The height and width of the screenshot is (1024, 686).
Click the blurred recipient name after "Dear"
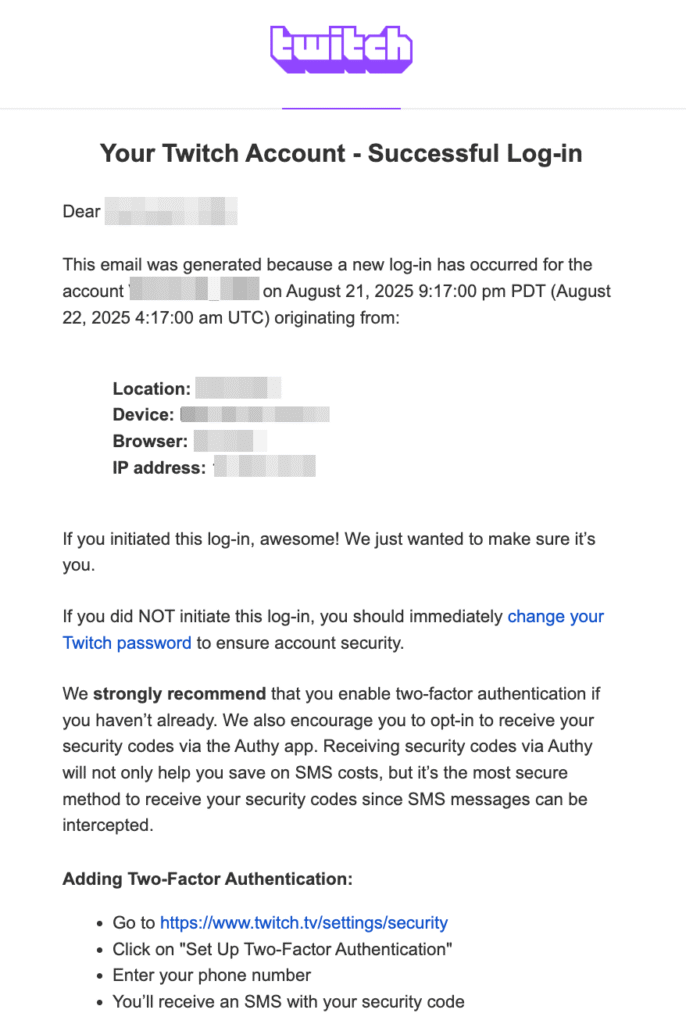coord(171,211)
